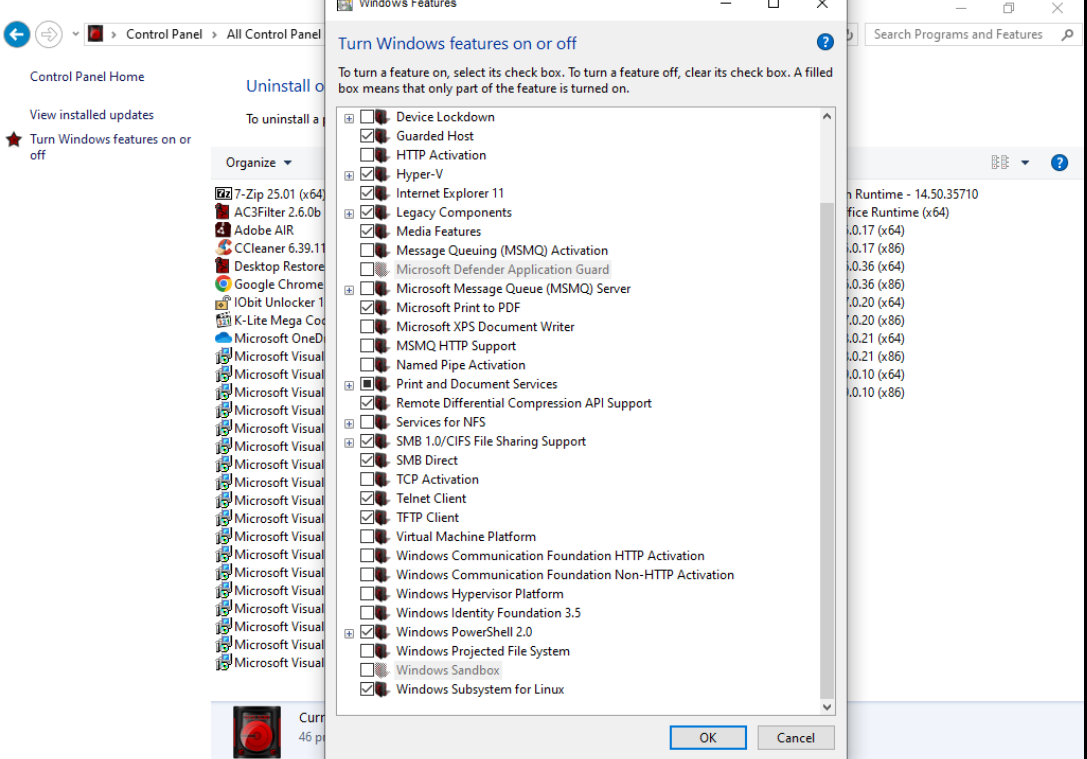The height and width of the screenshot is (759, 1087).
Task: Click the back arrow in Control Panel window
Action: pos(17,34)
